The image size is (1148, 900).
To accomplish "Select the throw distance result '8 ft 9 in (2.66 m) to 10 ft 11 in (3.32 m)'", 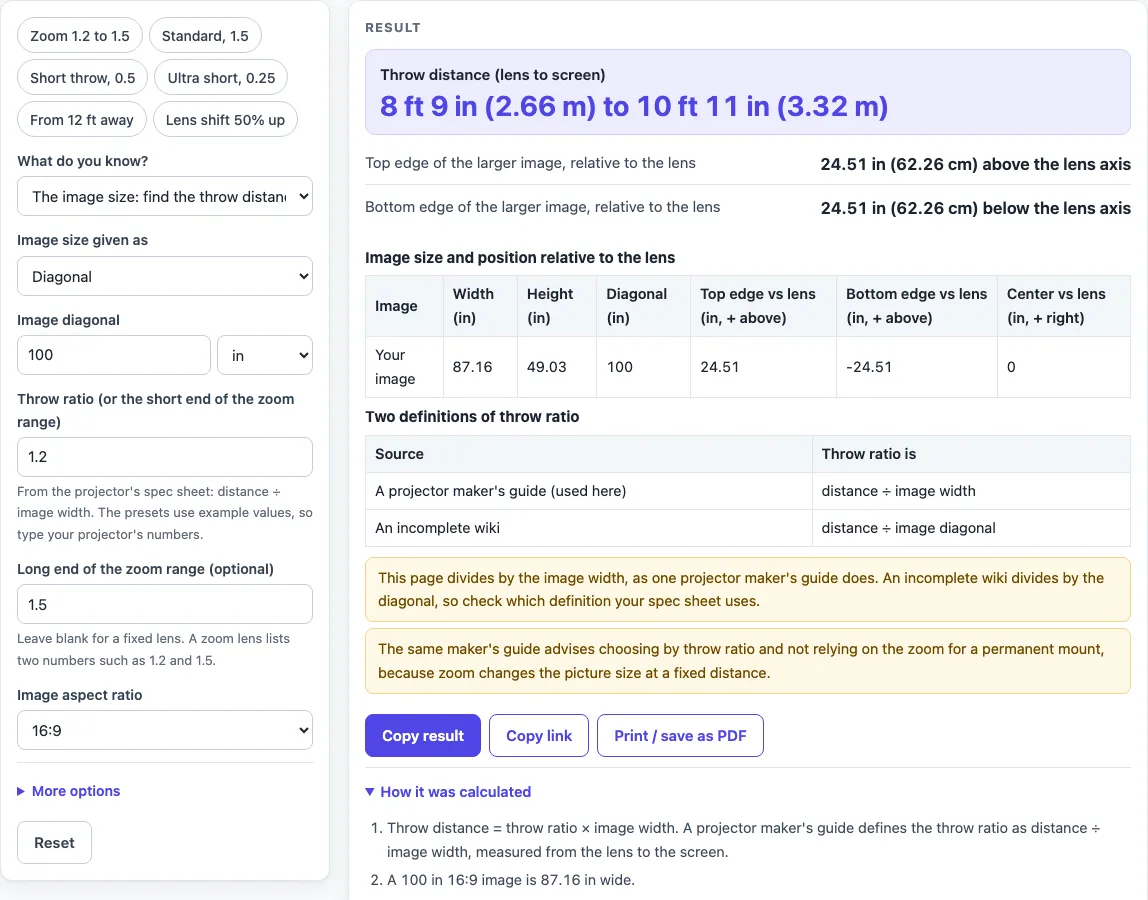I will click(x=634, y=106).
